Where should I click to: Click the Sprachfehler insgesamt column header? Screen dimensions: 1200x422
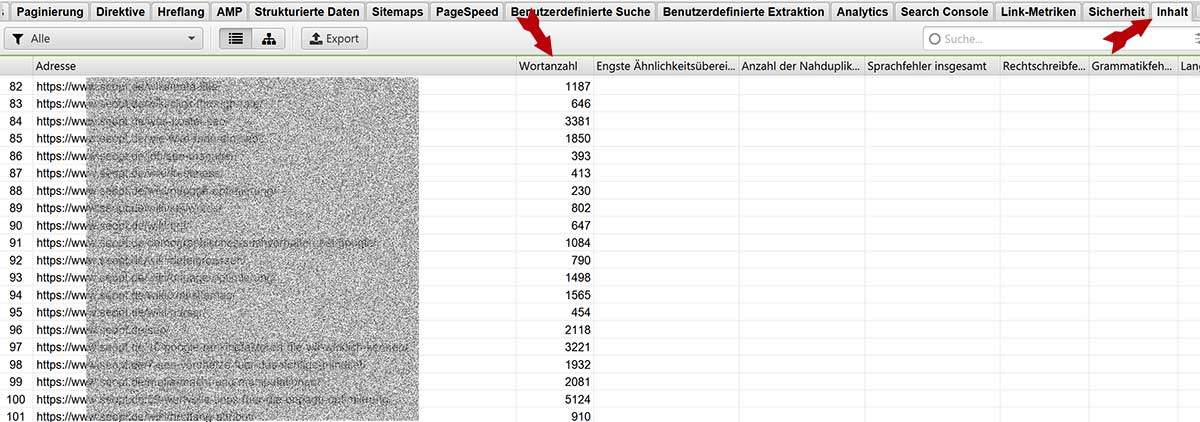tap(932, 66)
